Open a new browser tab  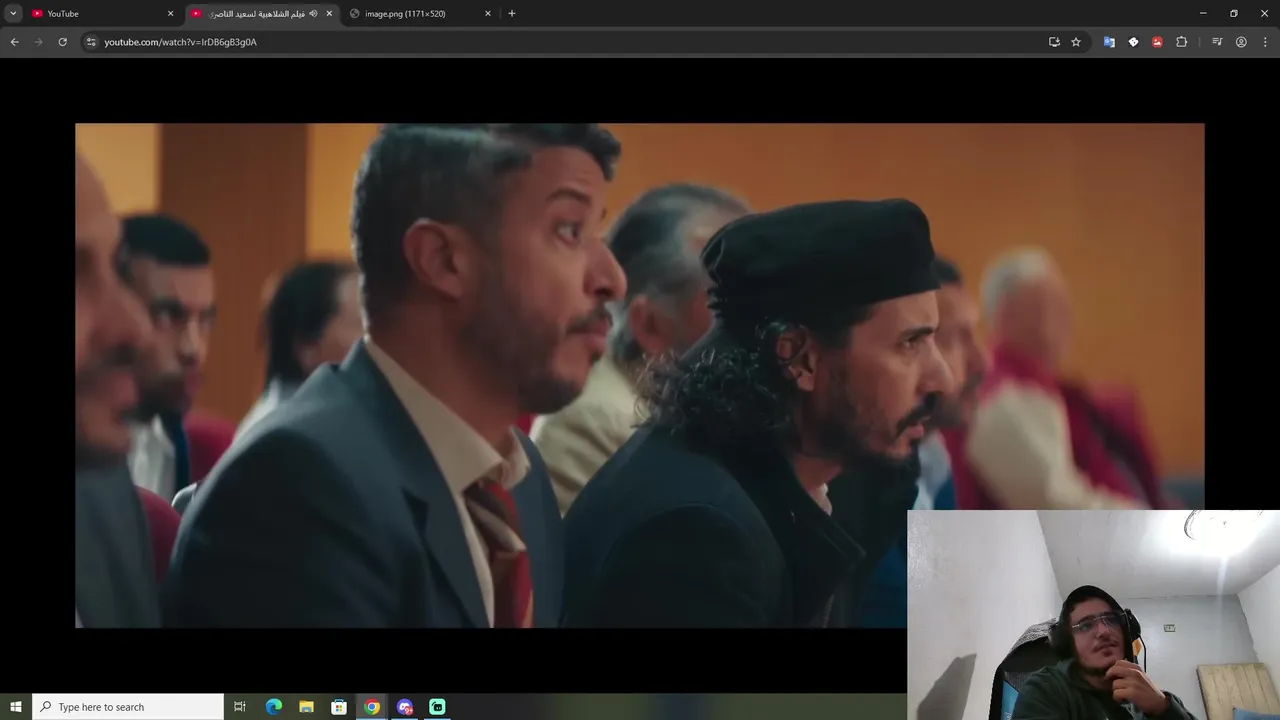(512, 13)
